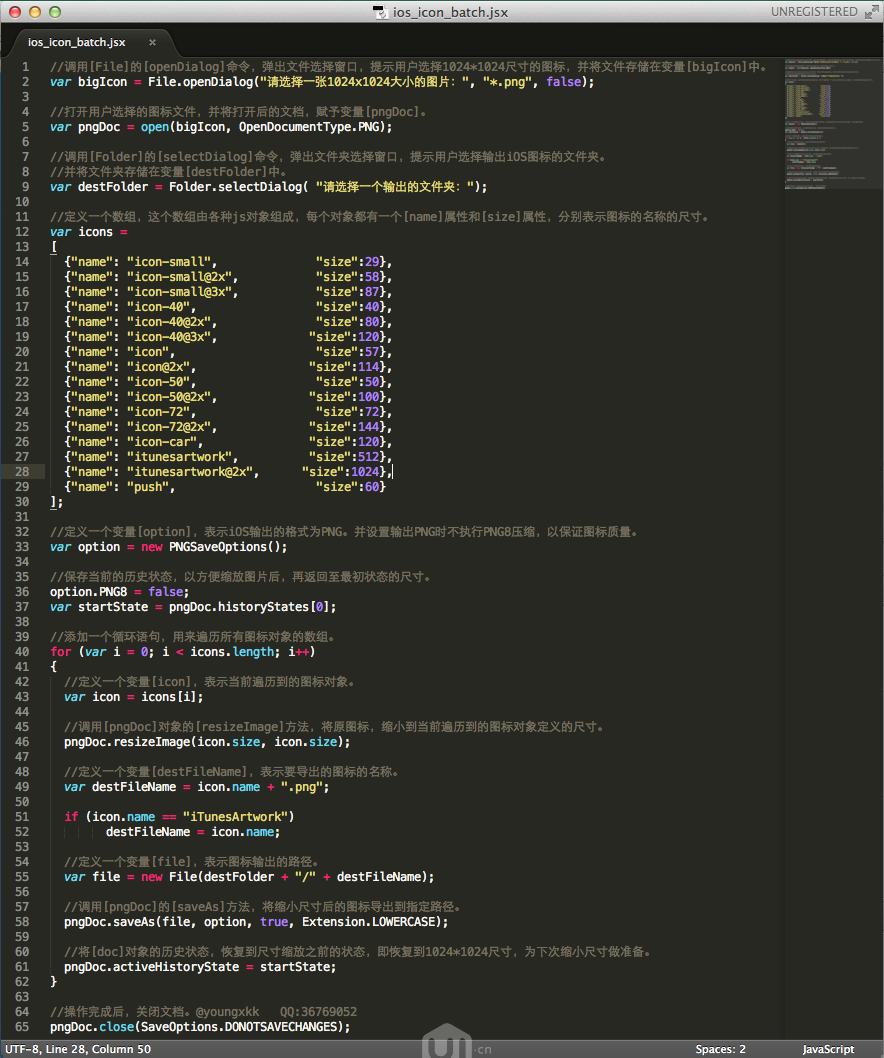Click on "pngDoc" declaration on line 5
The height and width of the screenshot is (1058, 884).
coord(99,127)
